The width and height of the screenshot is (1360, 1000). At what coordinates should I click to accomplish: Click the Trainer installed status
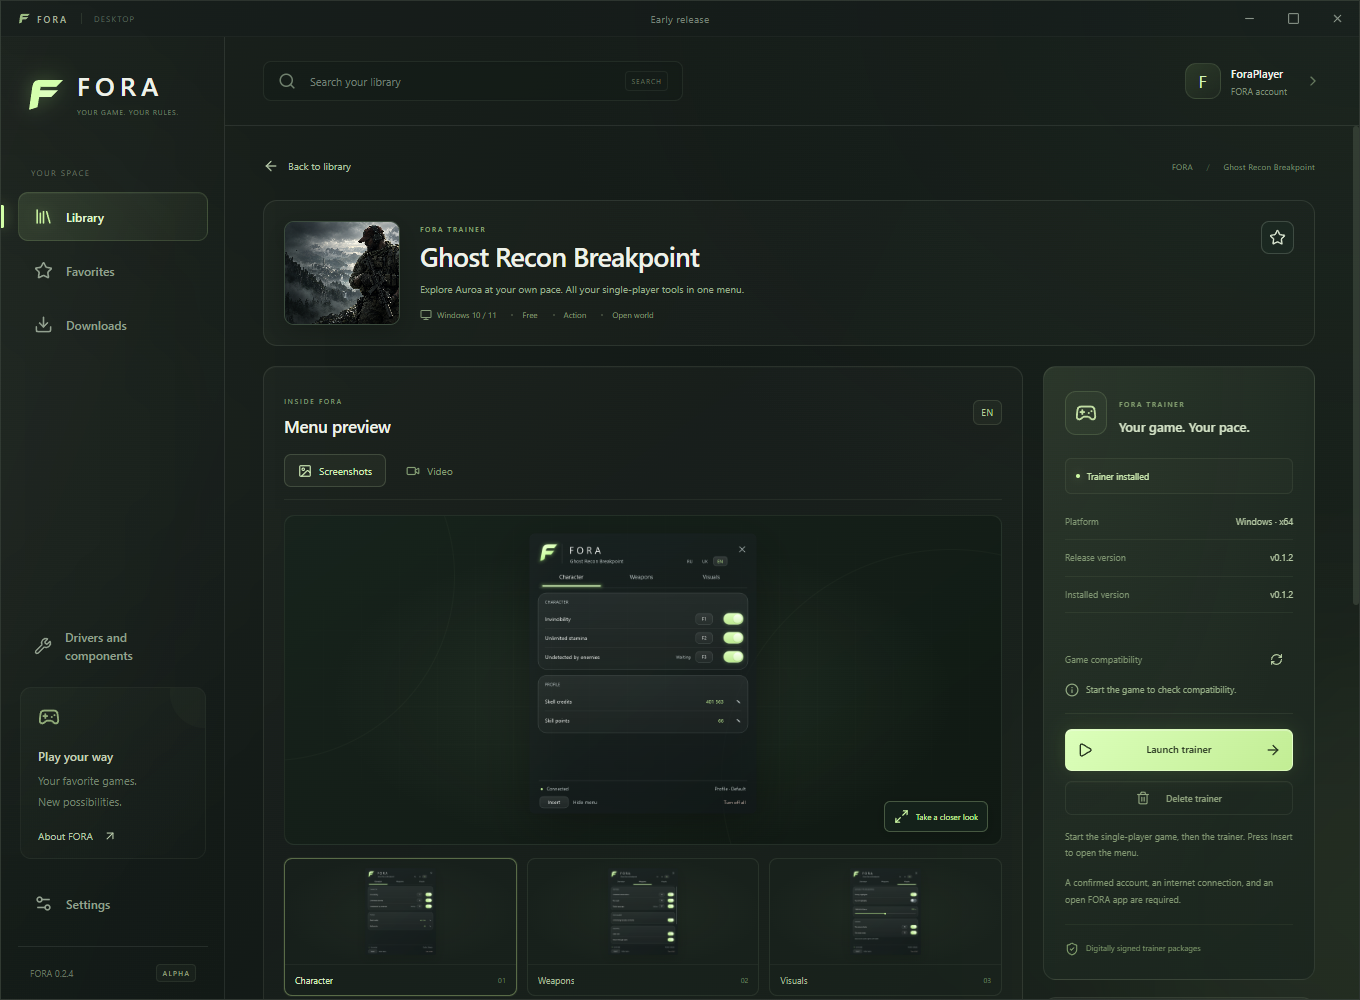[1179, 476]
